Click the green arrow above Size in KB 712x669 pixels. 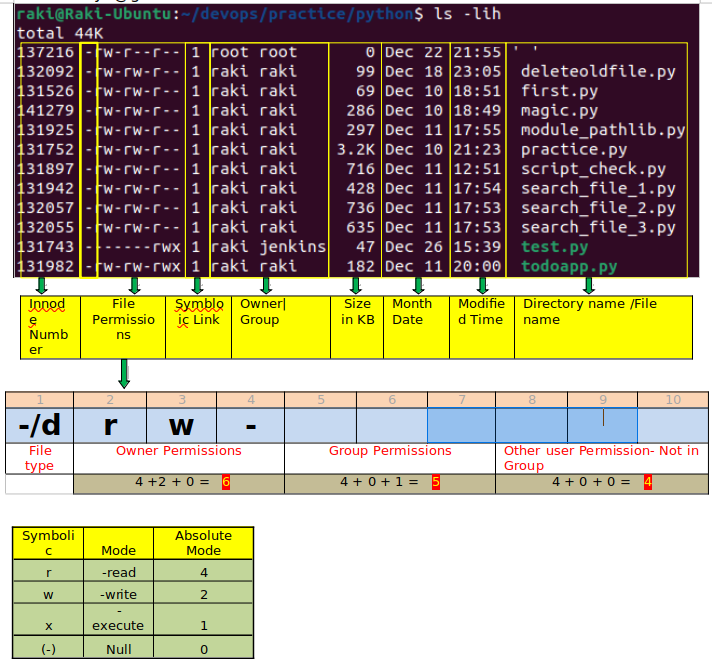pyautogui.click(x=356, y=286)
